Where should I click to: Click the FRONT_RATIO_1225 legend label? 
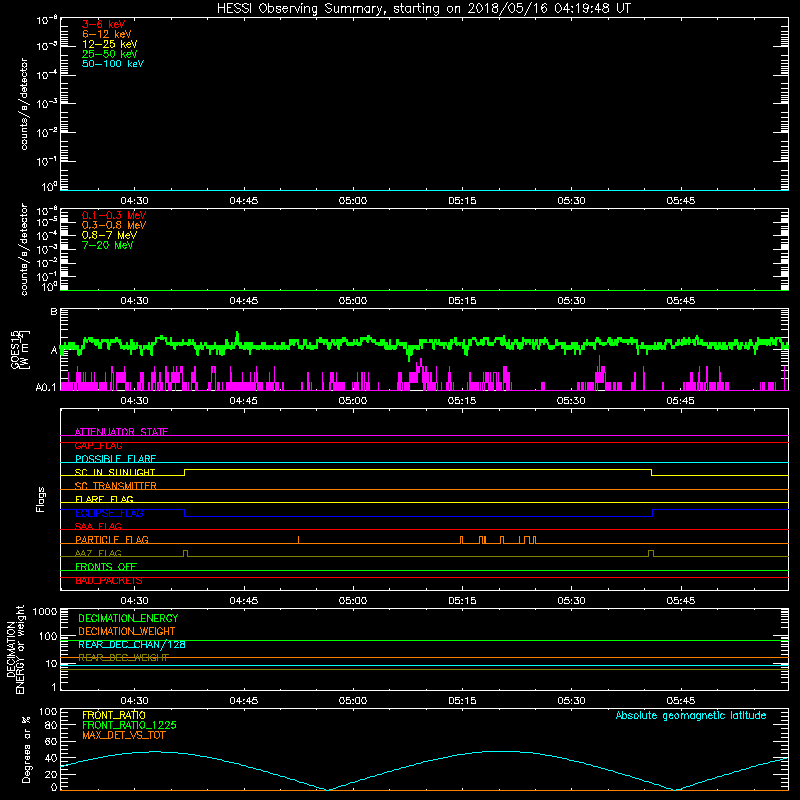pyautogui.click(x=129, y=725)
